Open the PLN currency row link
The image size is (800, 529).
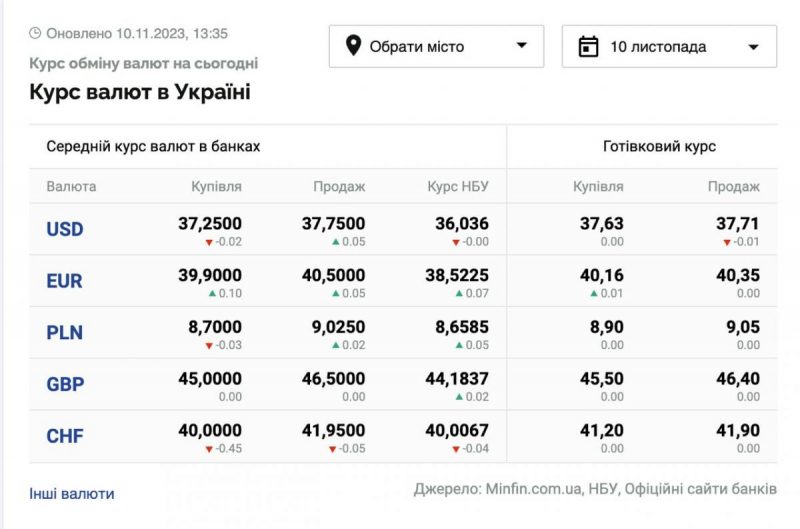64,333
